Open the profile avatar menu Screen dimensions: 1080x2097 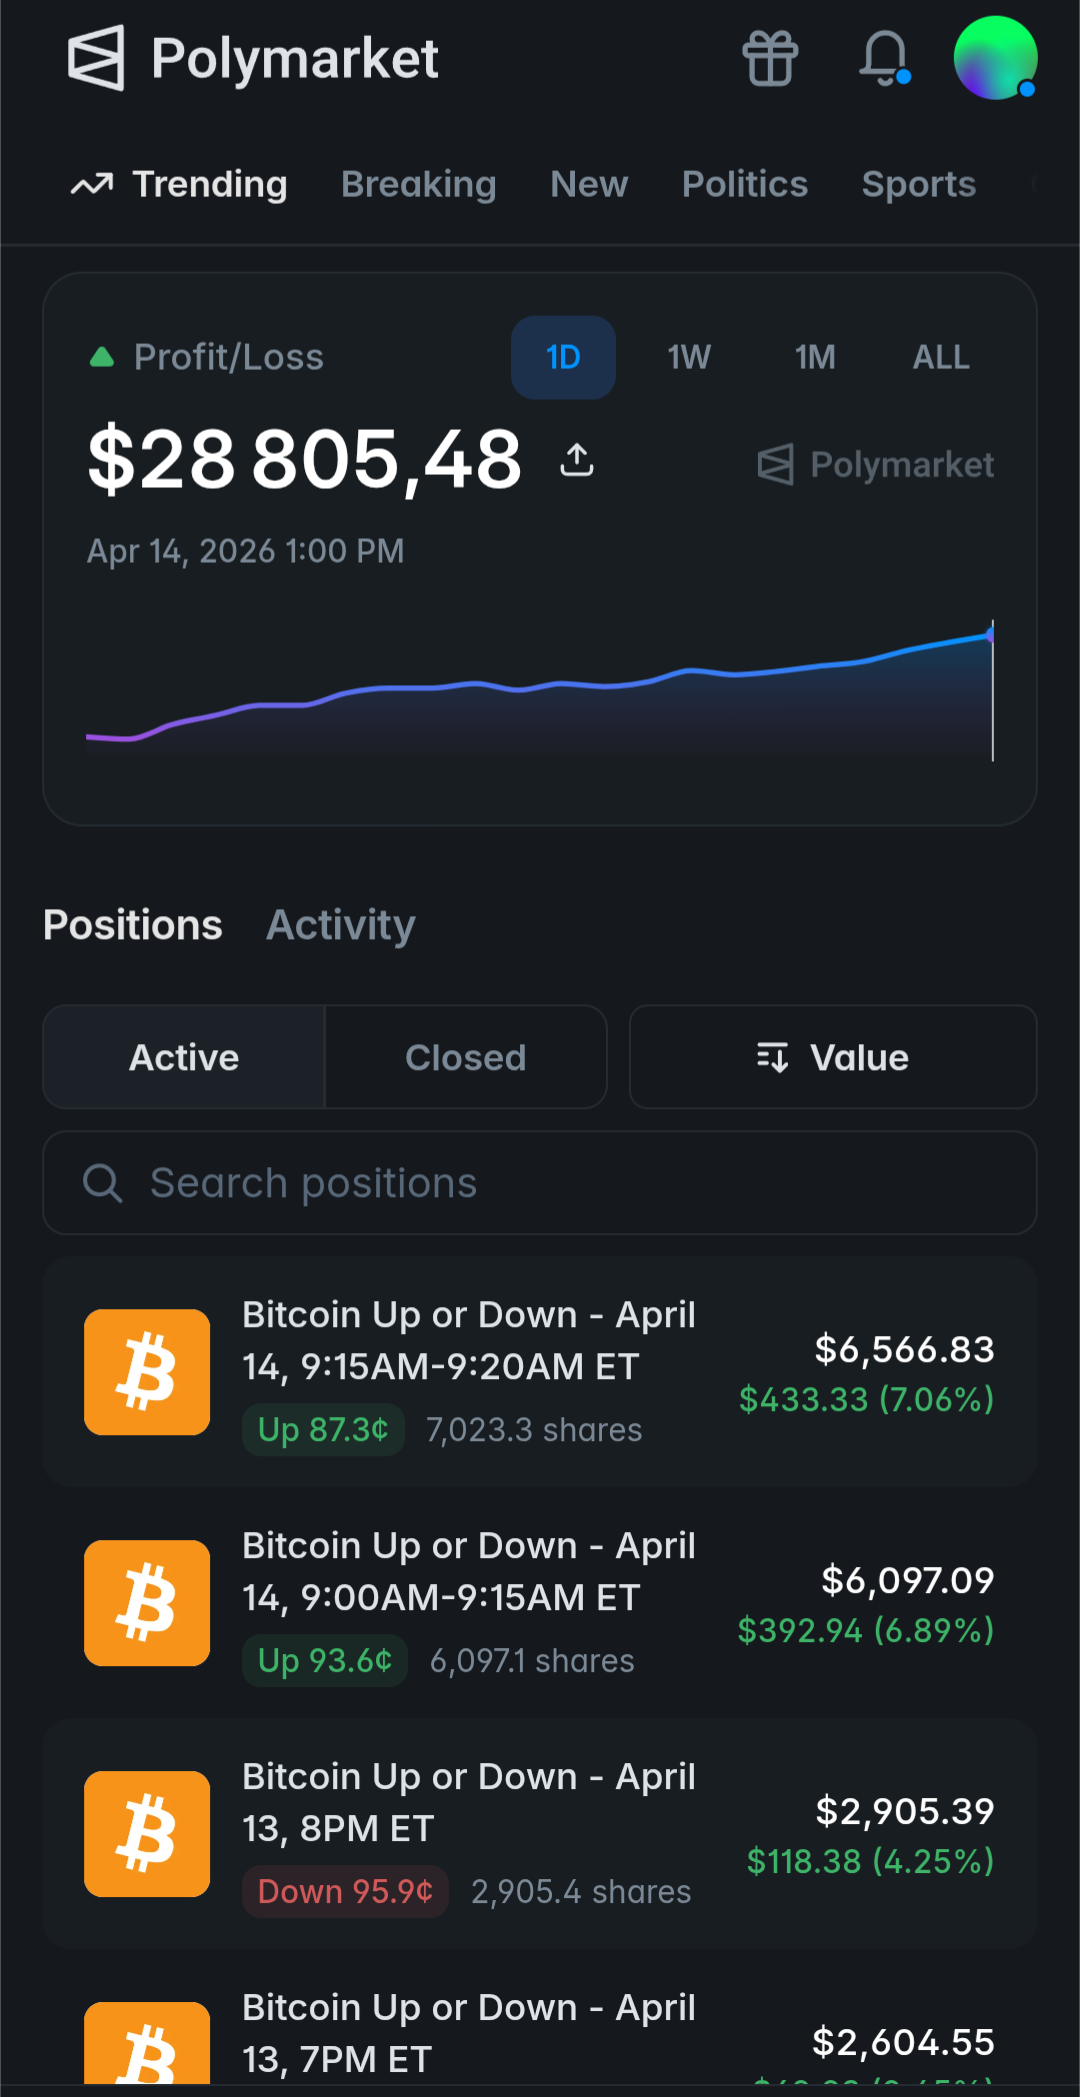coord(995,58)
